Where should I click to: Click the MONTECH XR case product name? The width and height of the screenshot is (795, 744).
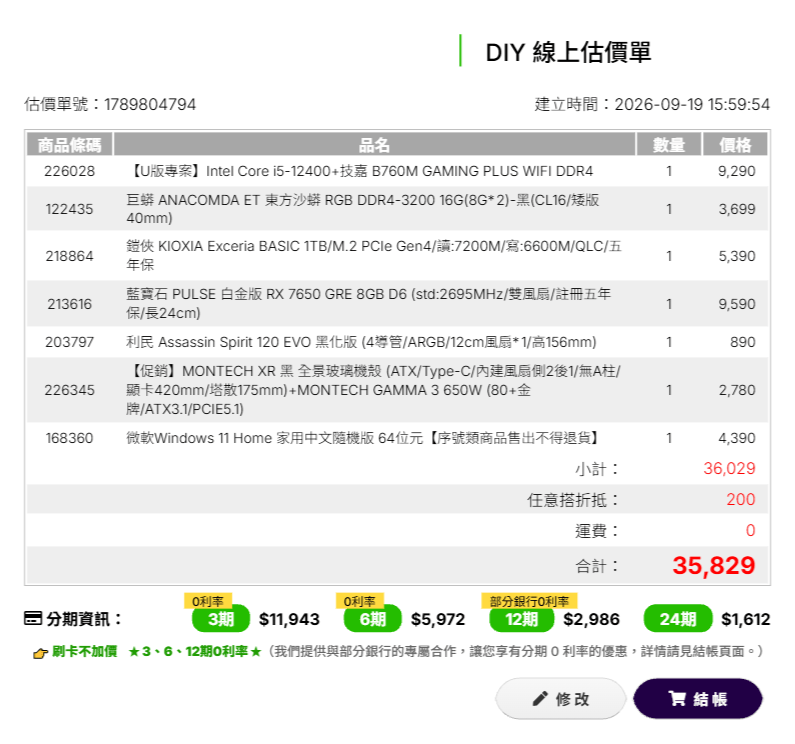374,390
